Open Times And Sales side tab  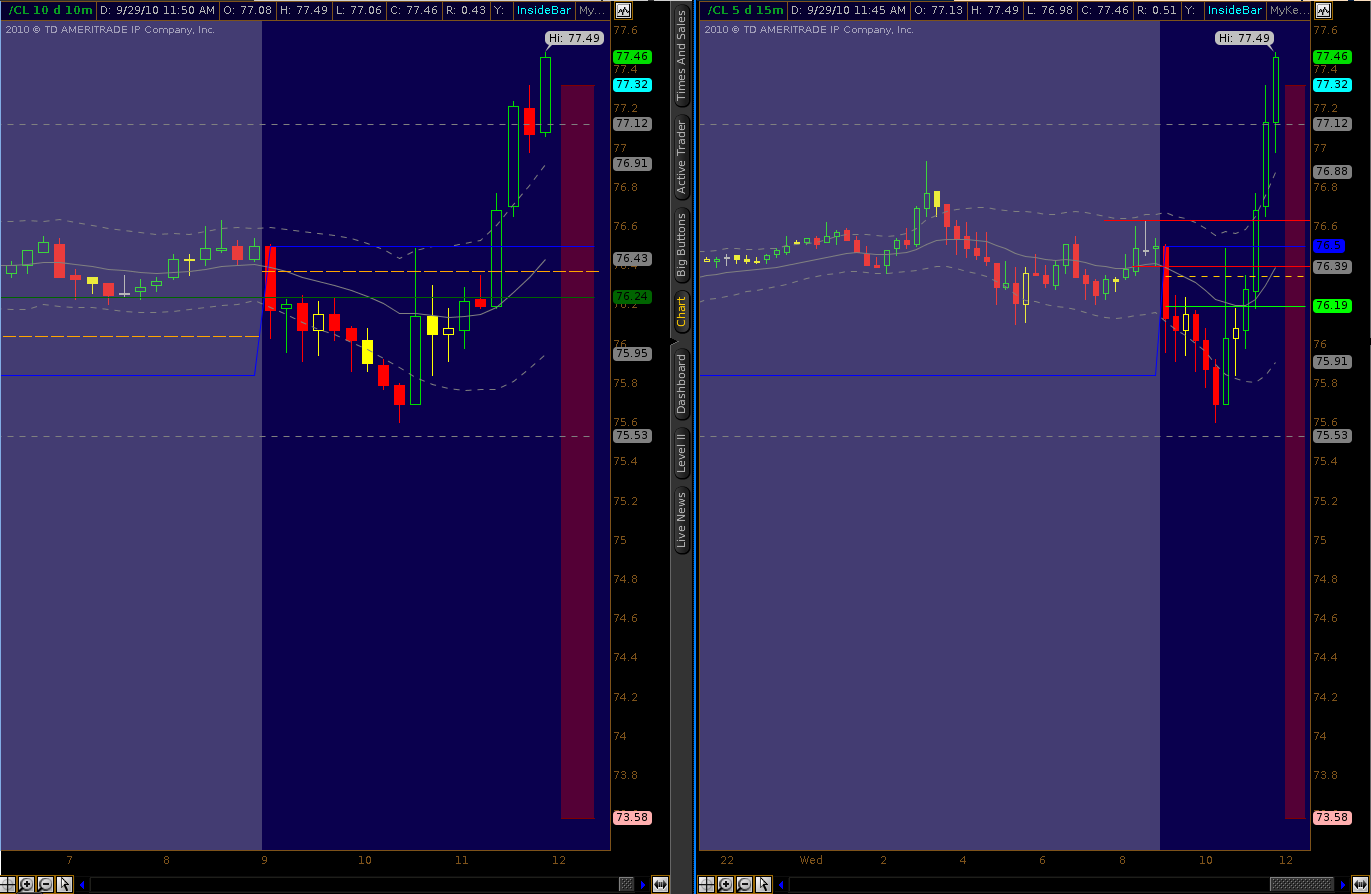682,56
